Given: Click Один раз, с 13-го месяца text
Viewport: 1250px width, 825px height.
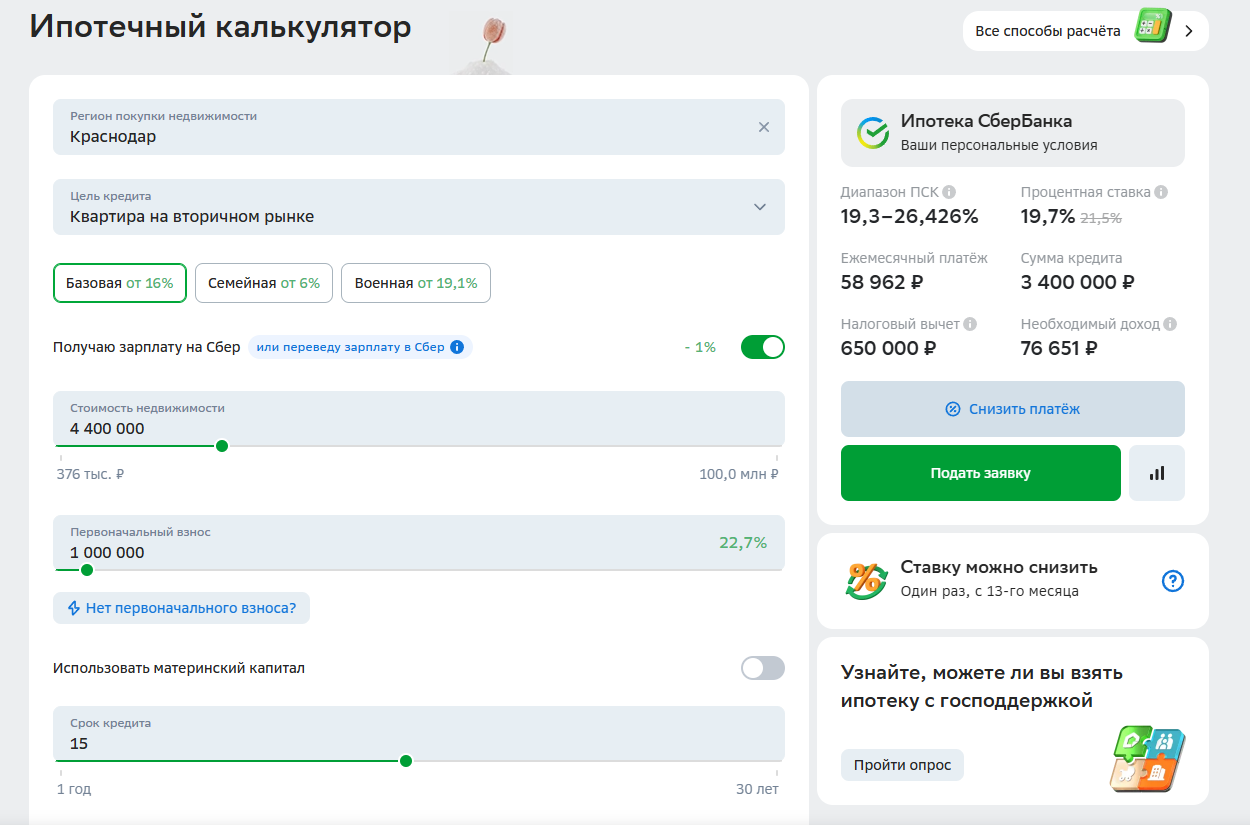Looking at the screenshot, I should pyautogui.click(x=990, y=591).
